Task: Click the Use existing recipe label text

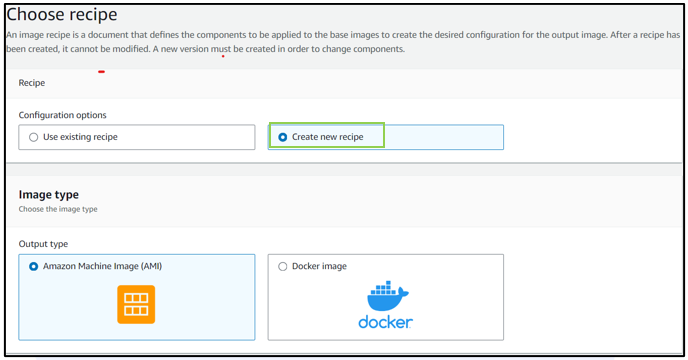Action: pos(80,137)
